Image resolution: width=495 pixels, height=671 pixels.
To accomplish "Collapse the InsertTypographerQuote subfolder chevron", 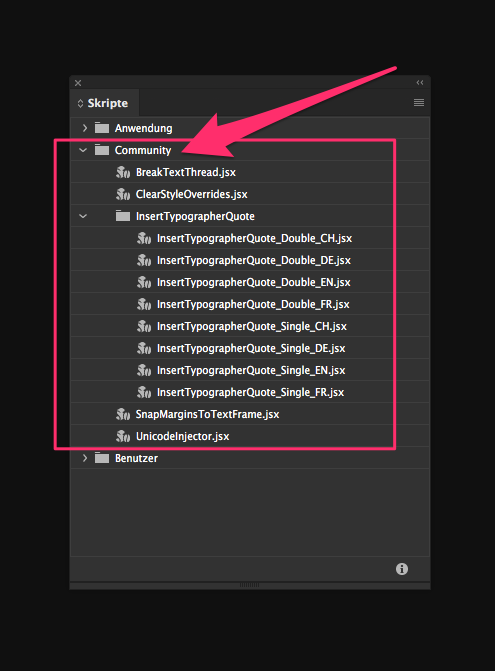I will click(x=83, y=216).
